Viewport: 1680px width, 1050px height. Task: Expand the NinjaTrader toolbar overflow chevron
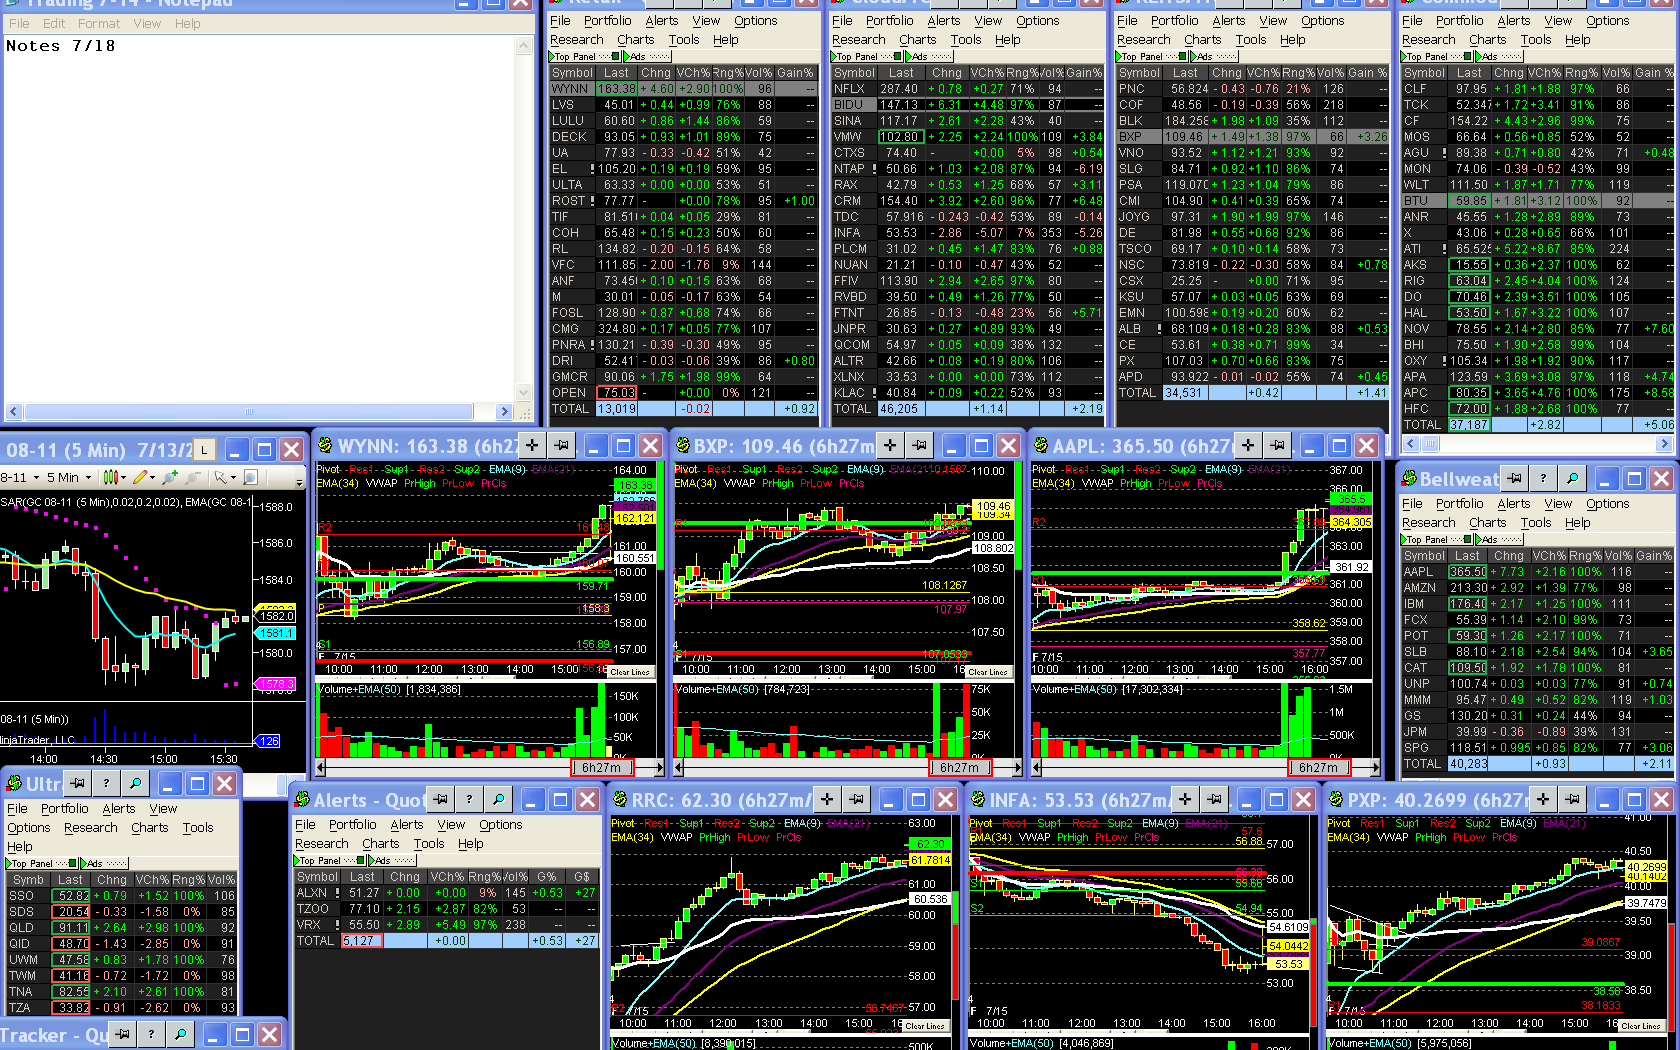299,482
